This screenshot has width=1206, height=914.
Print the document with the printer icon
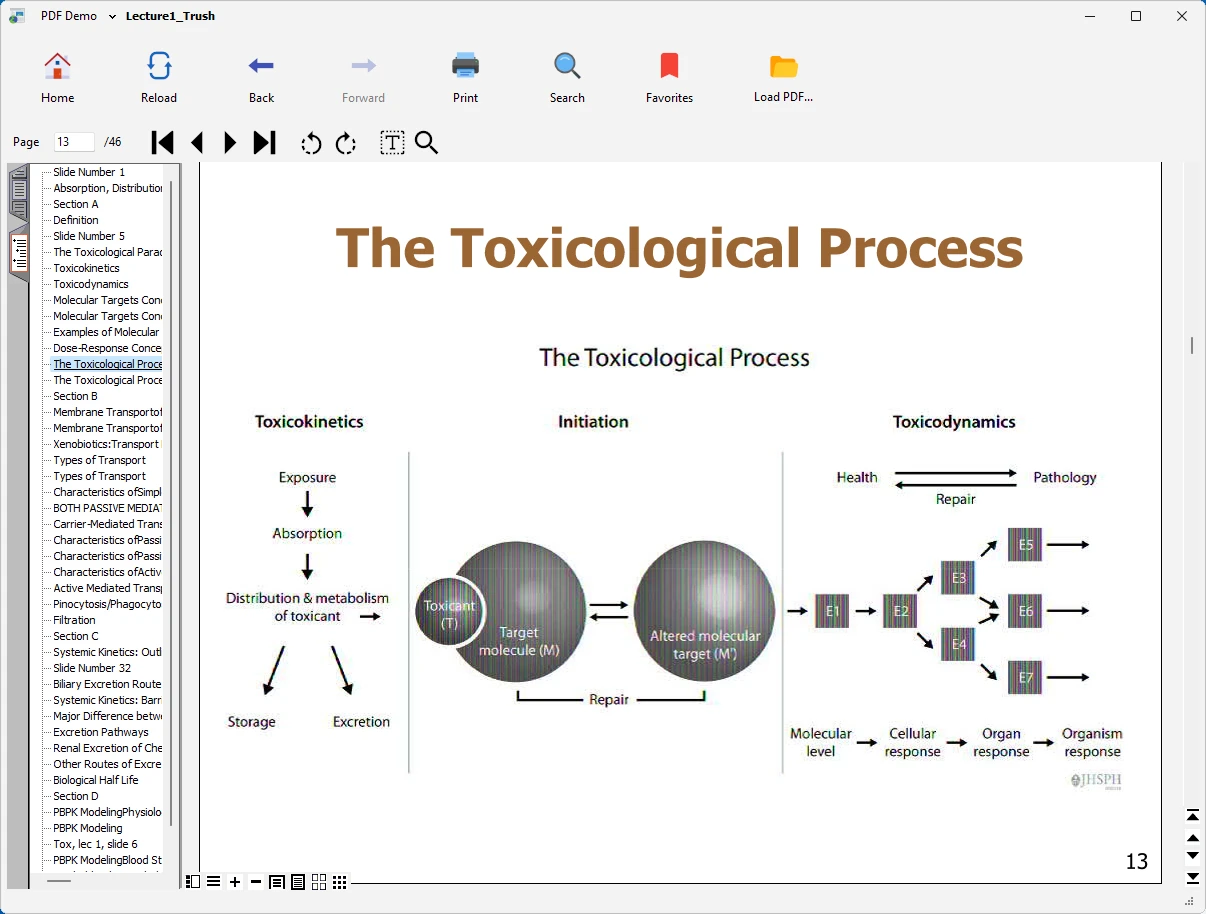[465, 67]
